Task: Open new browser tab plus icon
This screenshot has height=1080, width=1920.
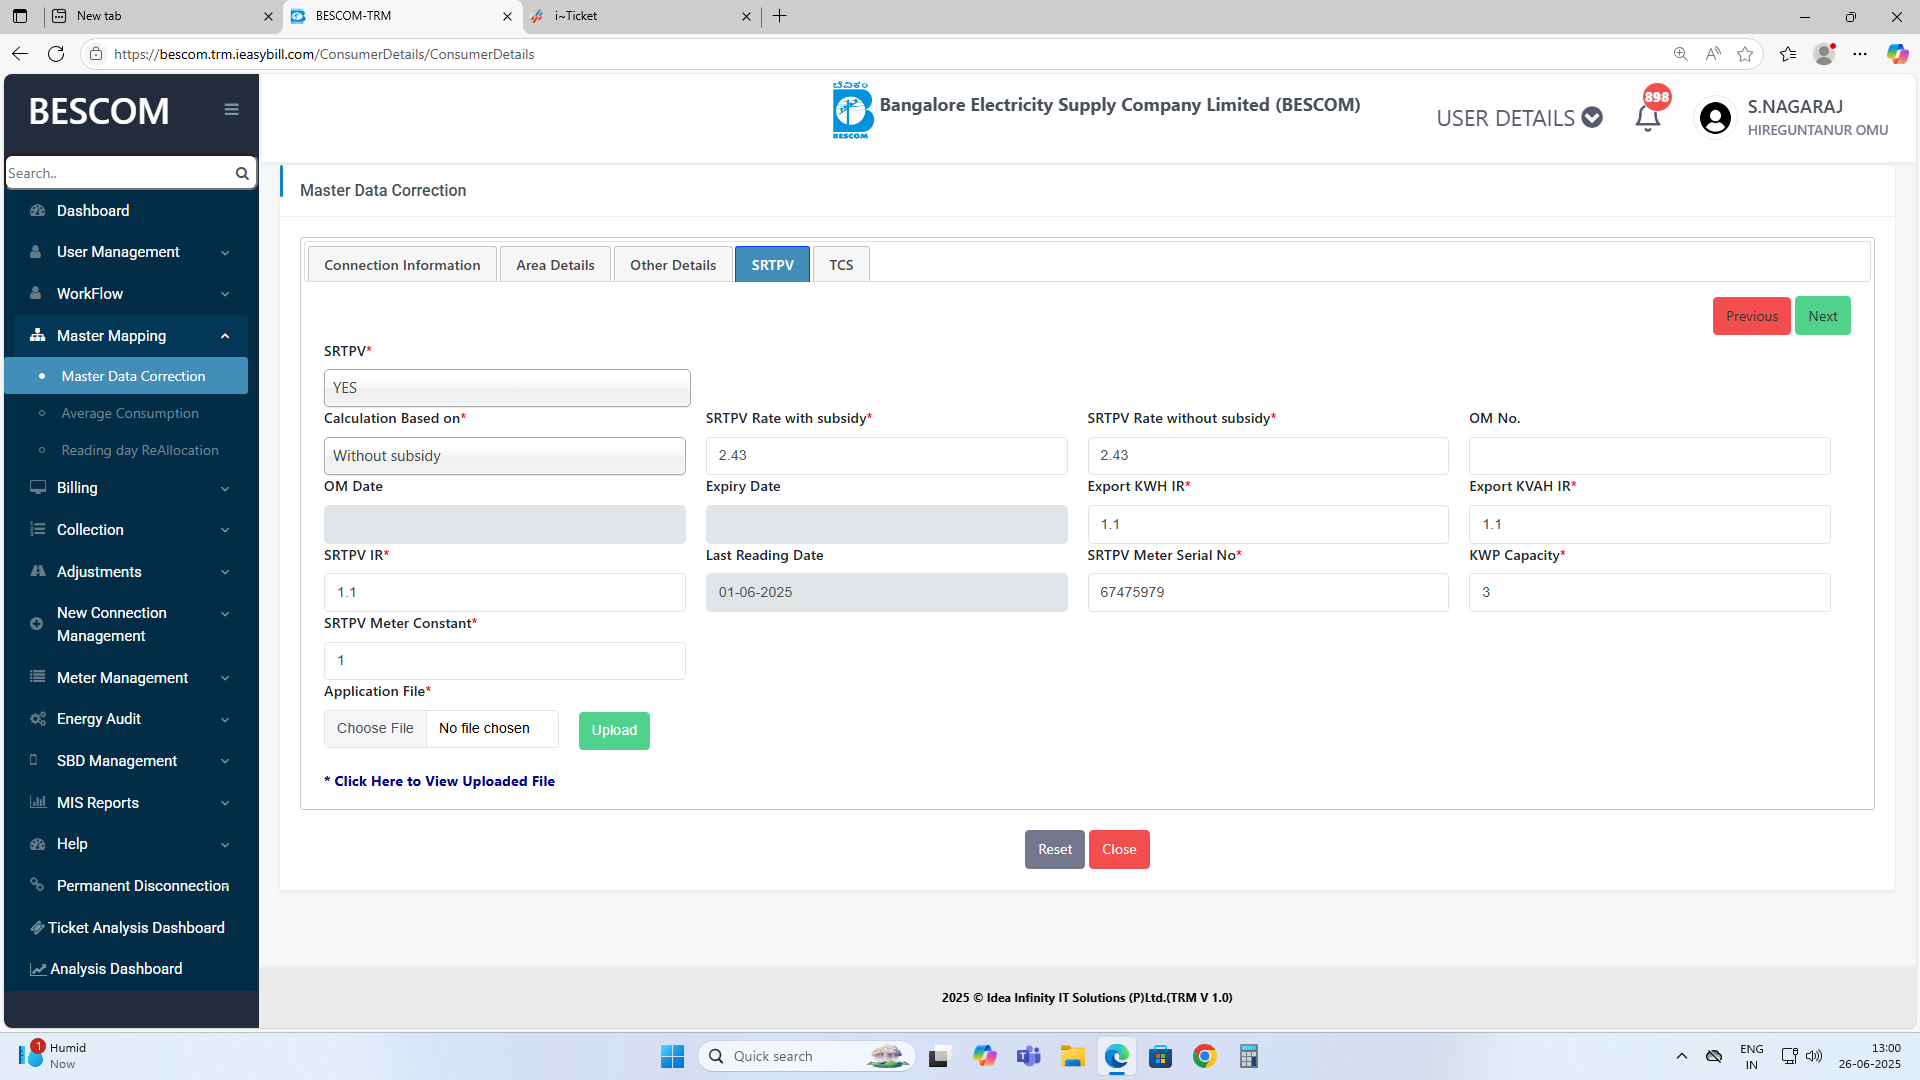Action: tap(780, 16)
